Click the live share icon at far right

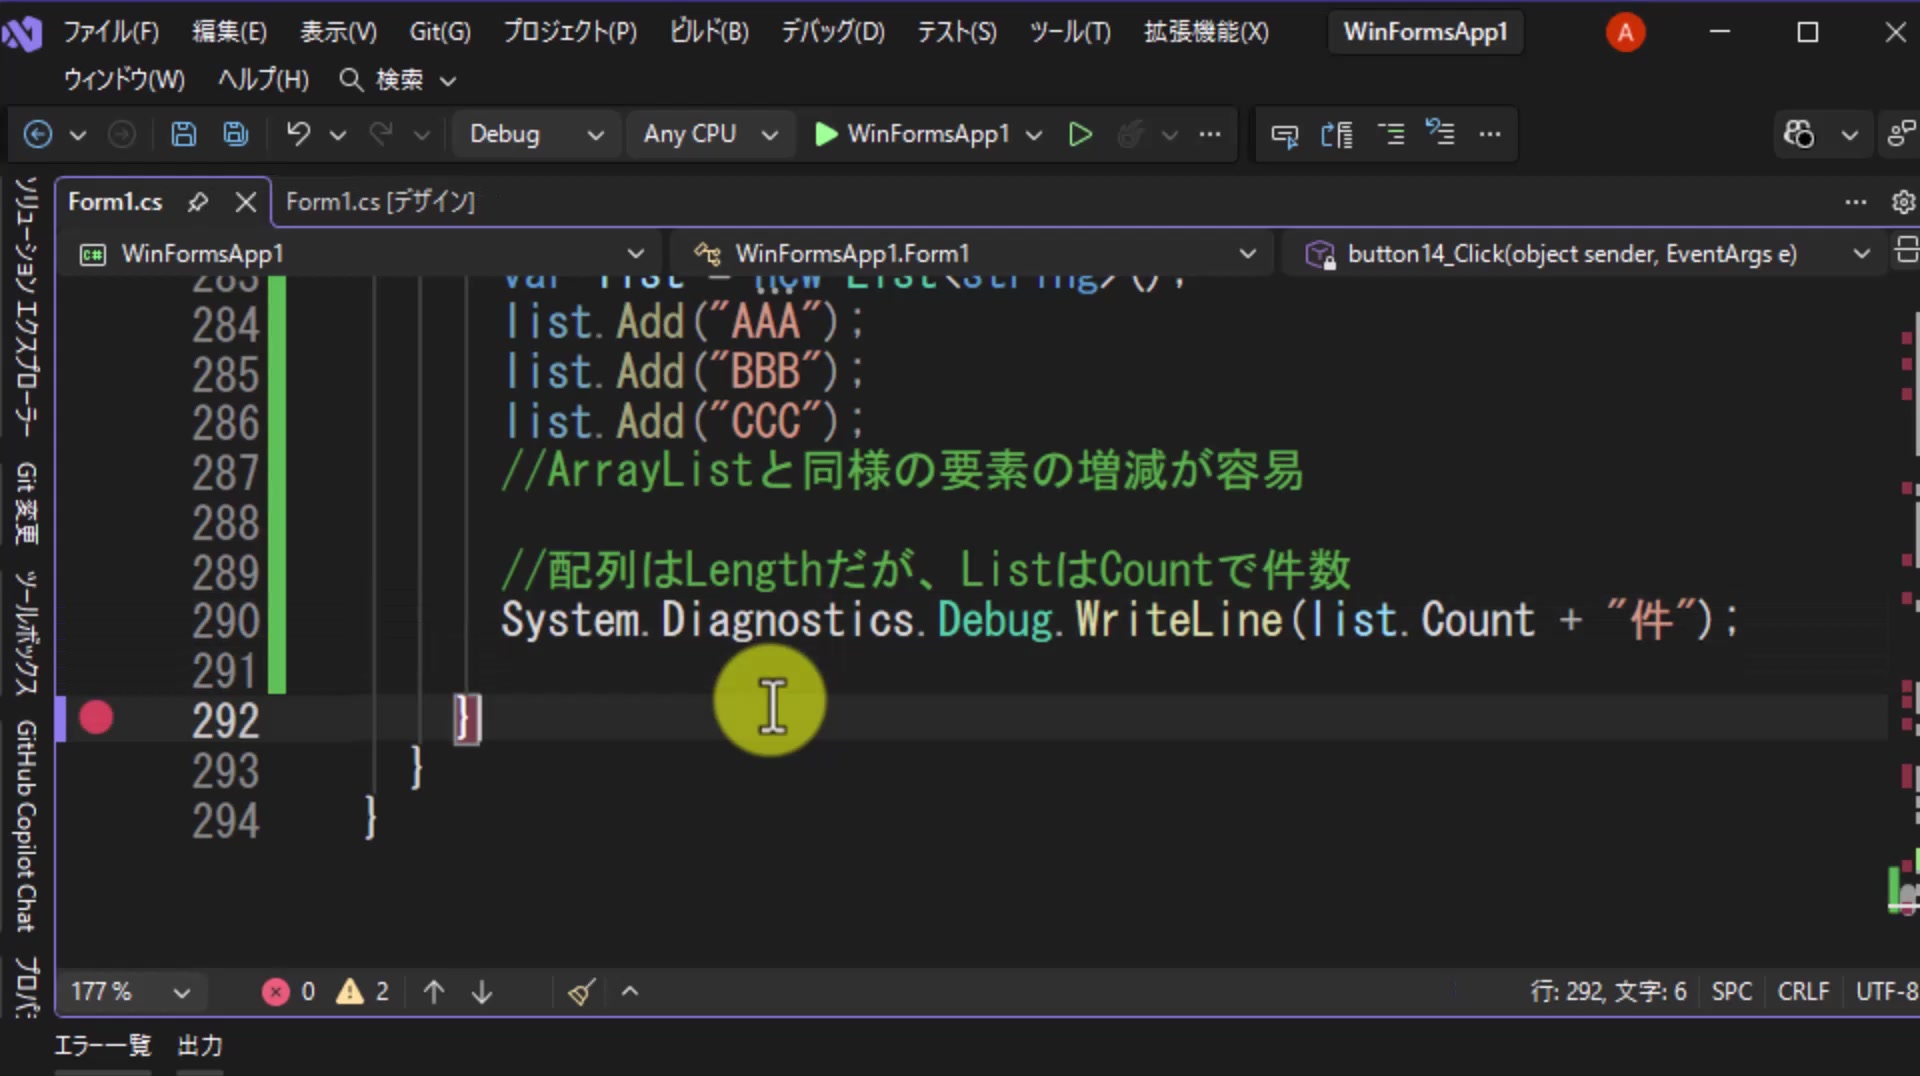(1902, 134)
